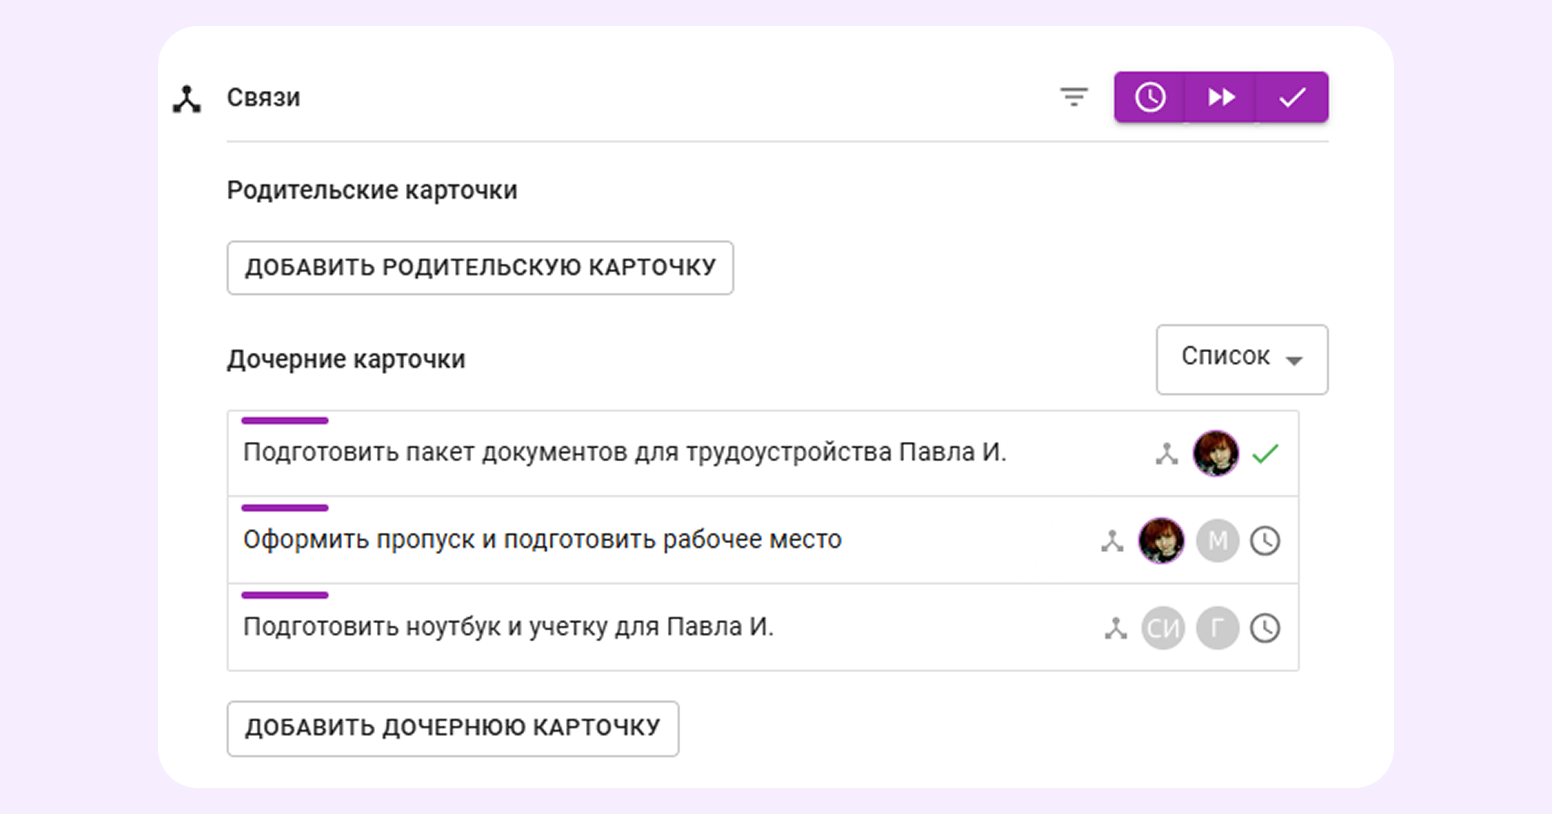The image size is (1552, 814).
Task: Open card Подготовить пакет документов для трудоустройства
Action: (x=624, y=453)
